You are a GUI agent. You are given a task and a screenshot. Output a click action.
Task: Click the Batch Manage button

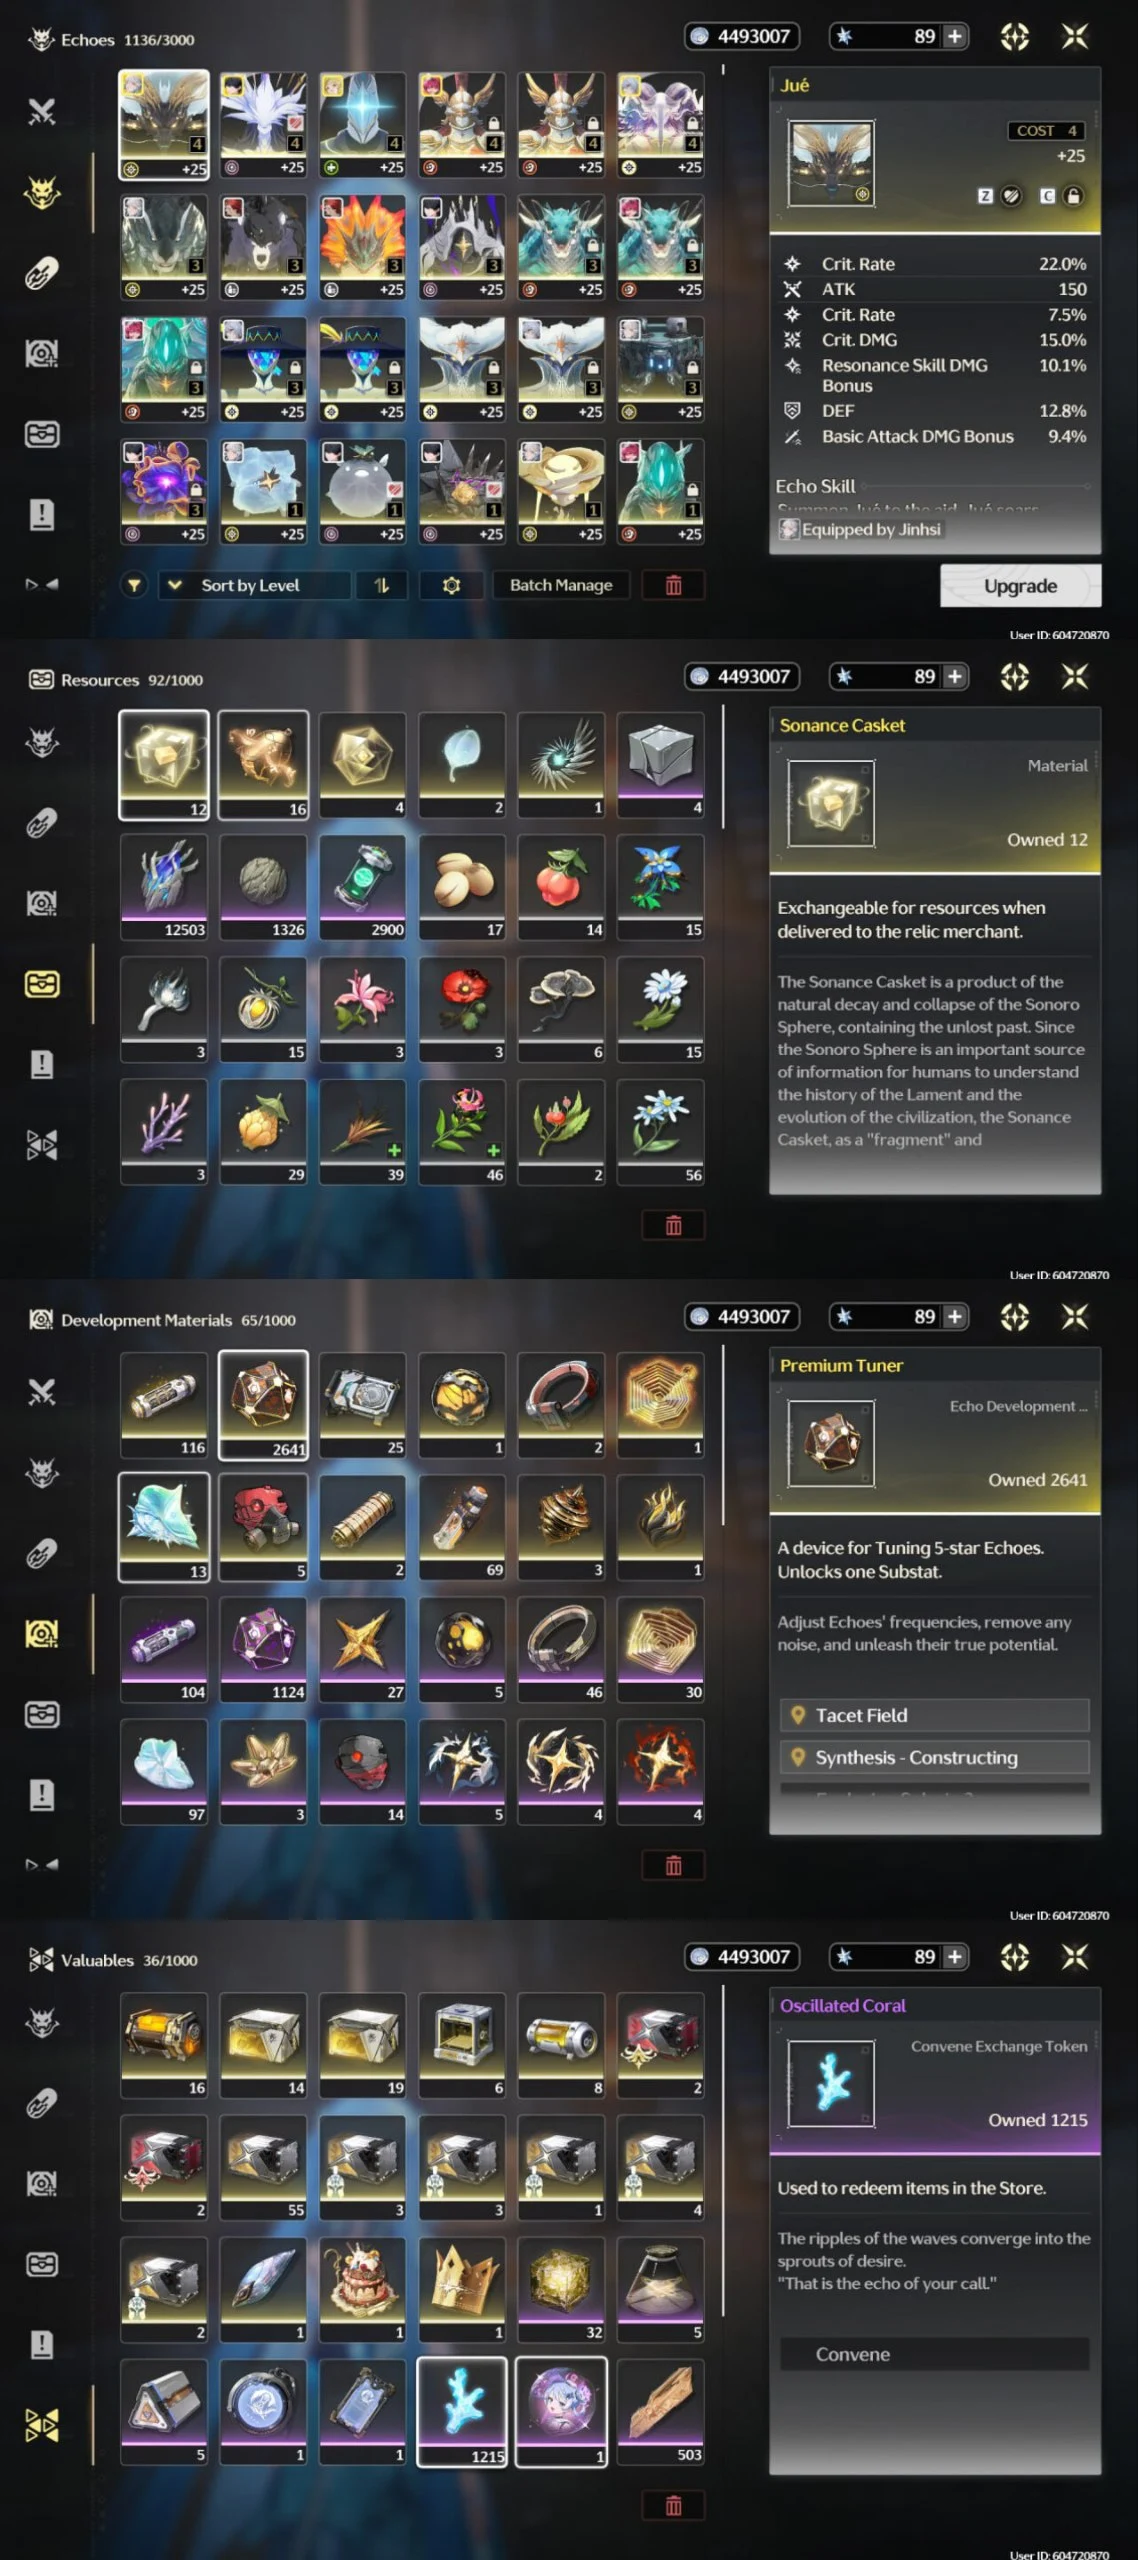(561, 586)
